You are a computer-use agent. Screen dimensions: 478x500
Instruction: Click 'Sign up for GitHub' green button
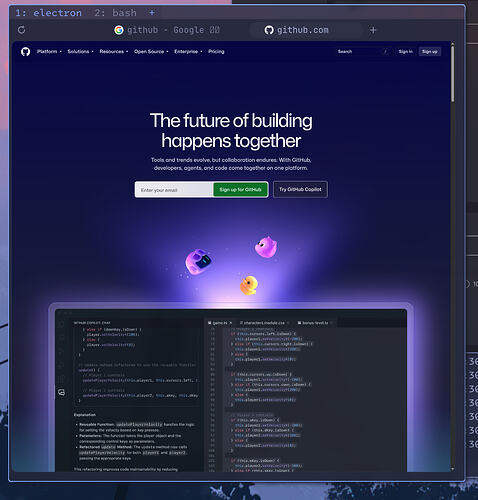coord(240,190)
